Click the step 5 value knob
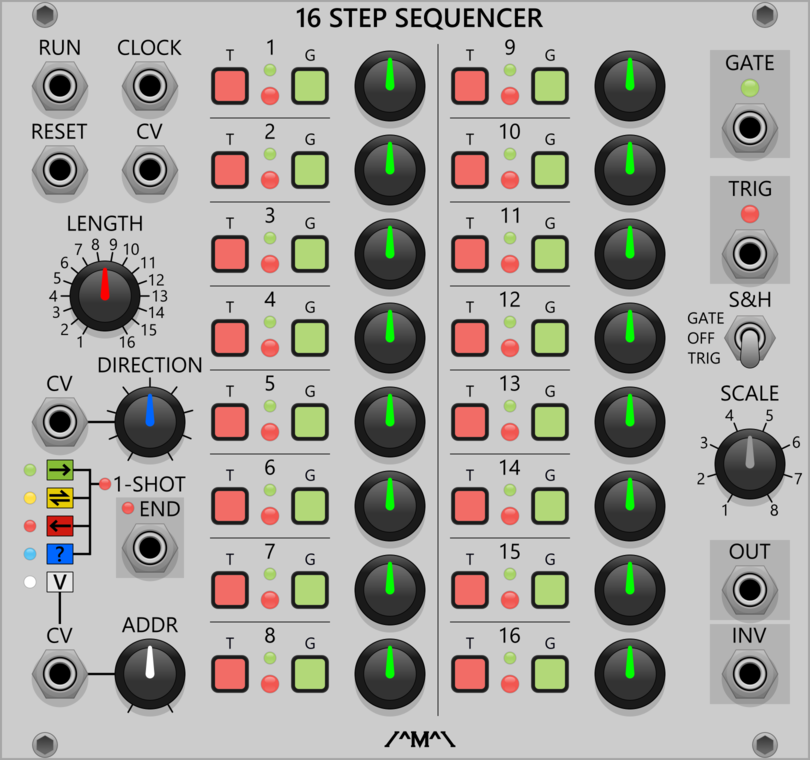Image resolution: width=810 pixels, height=760 pixels. pos(390,422)
